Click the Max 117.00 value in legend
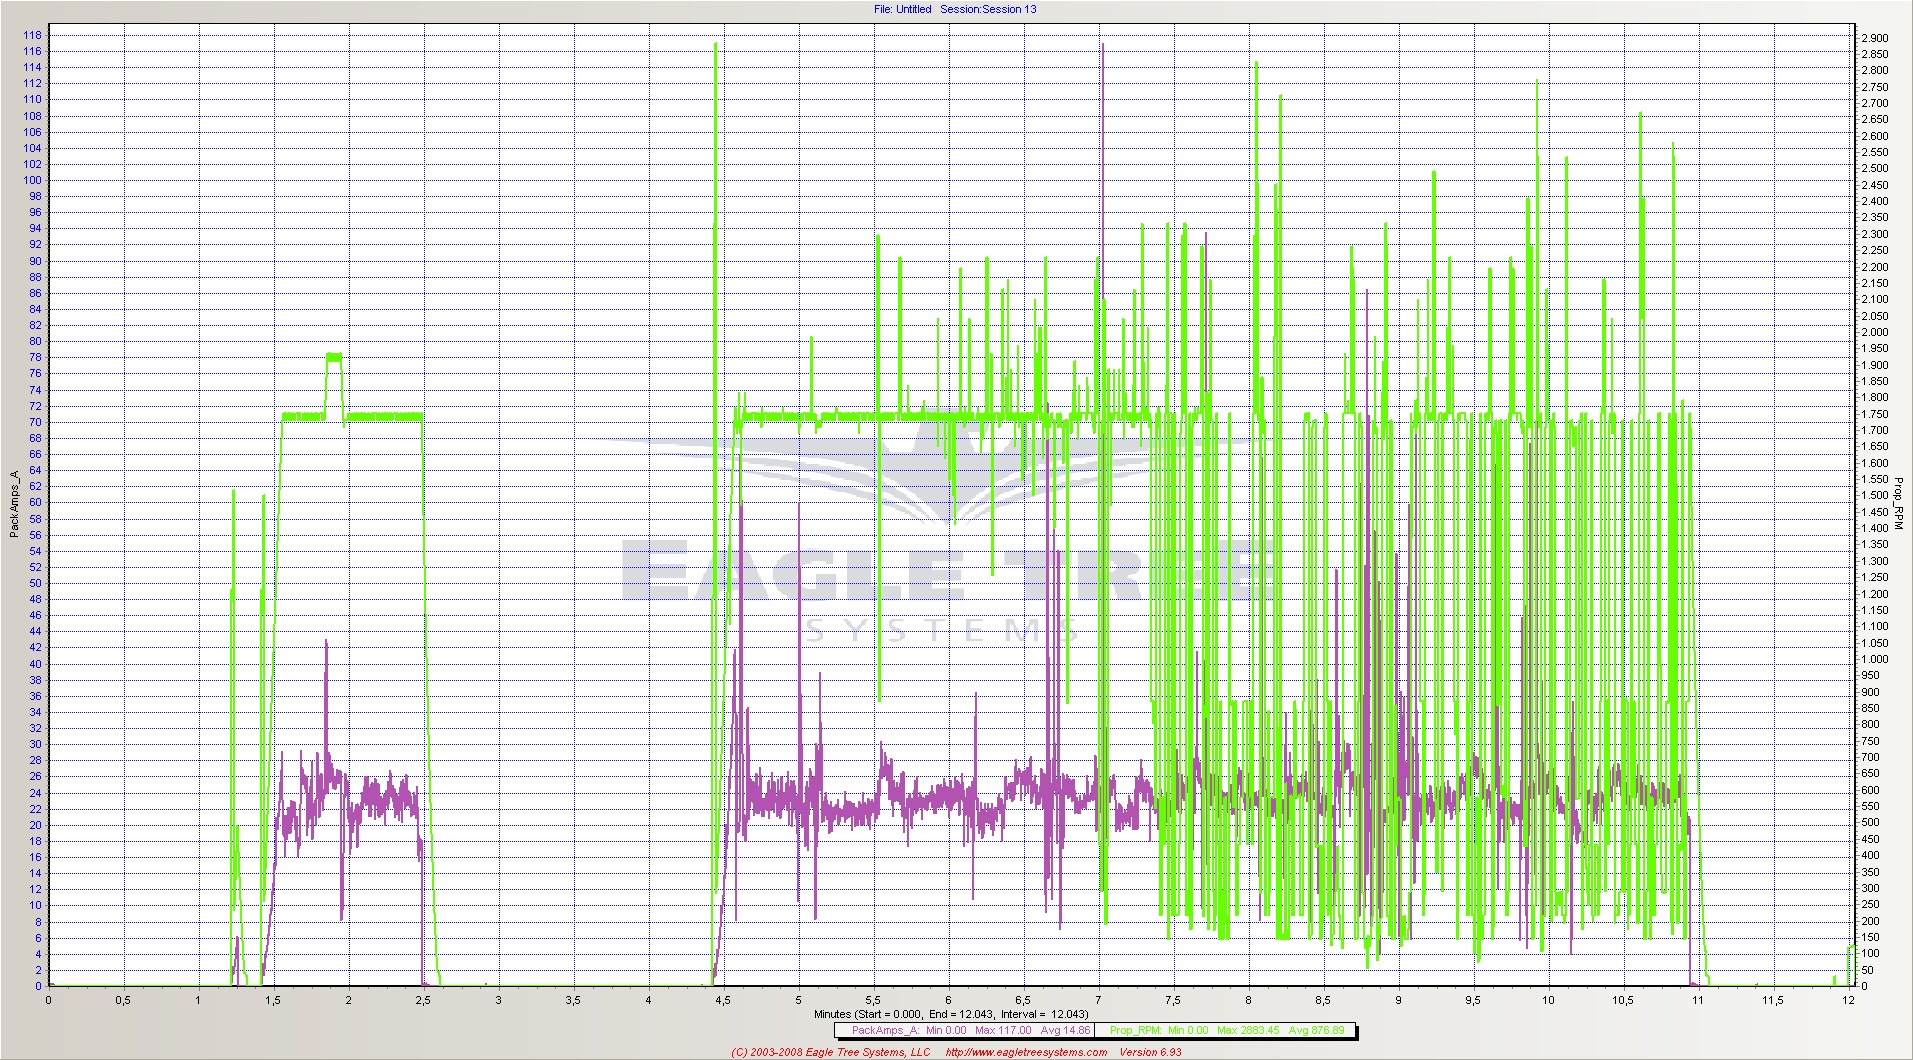 click(1003, 1030)
